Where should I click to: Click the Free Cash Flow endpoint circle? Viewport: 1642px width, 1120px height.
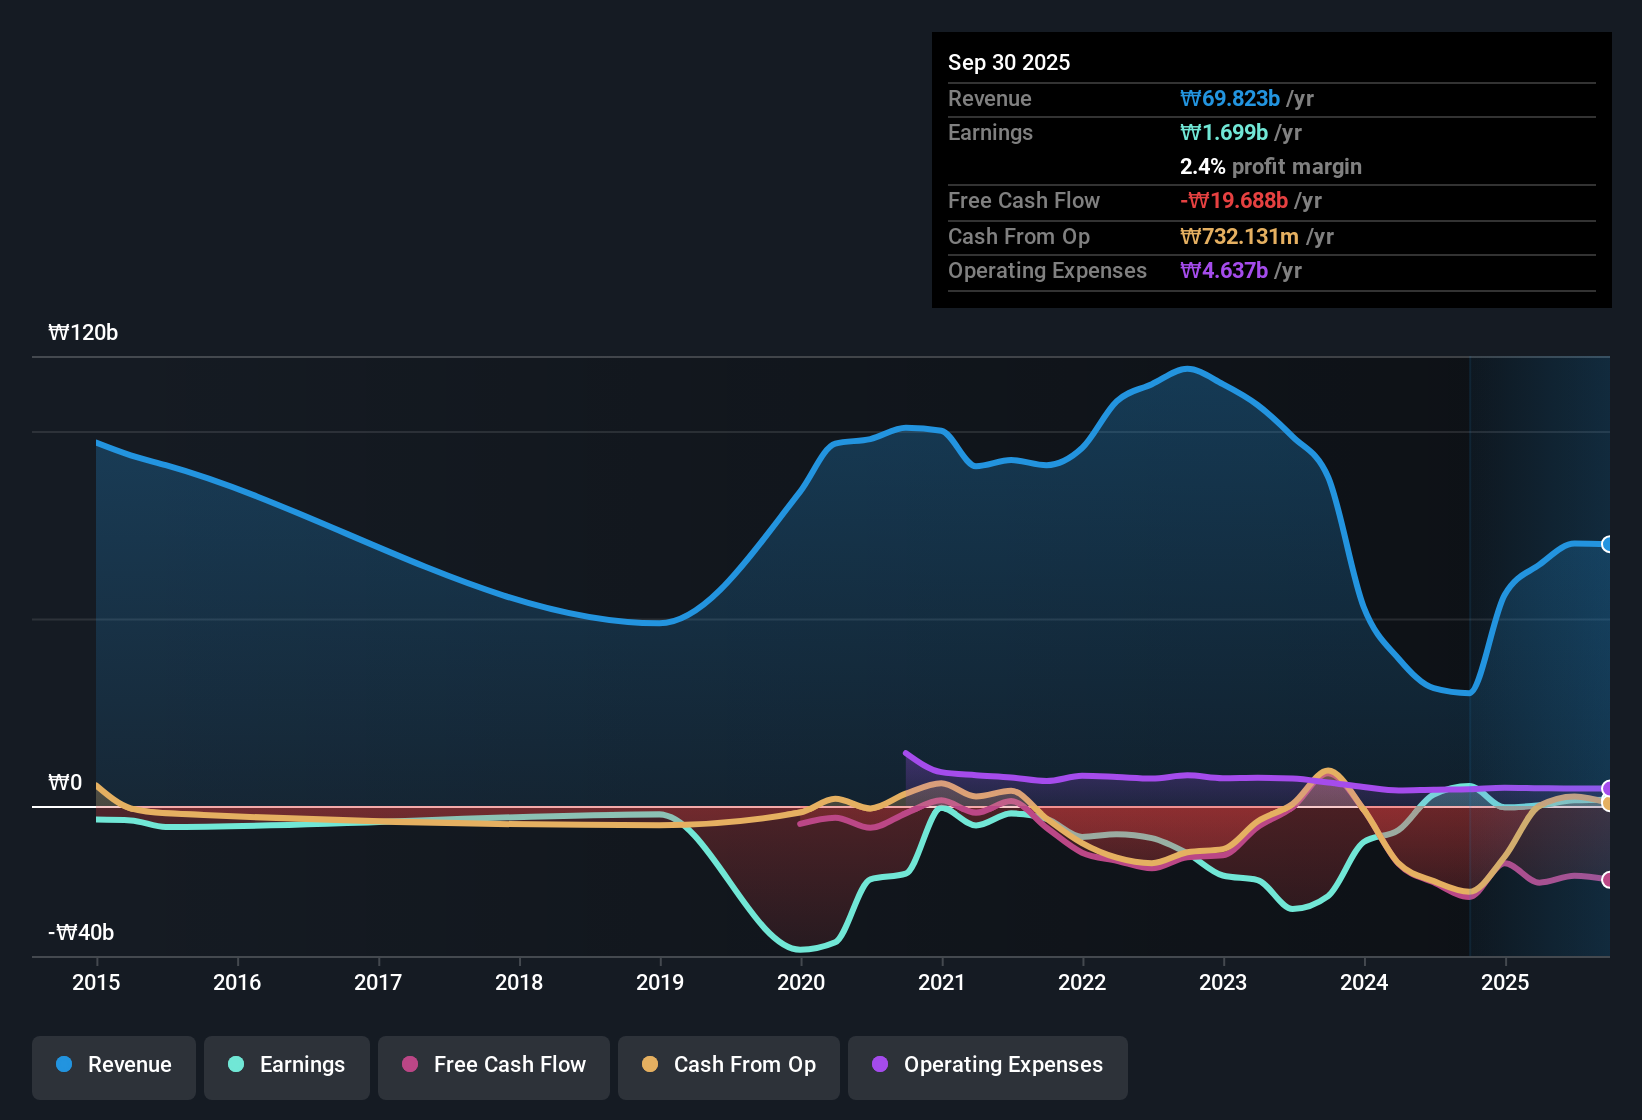[1607, 880]
